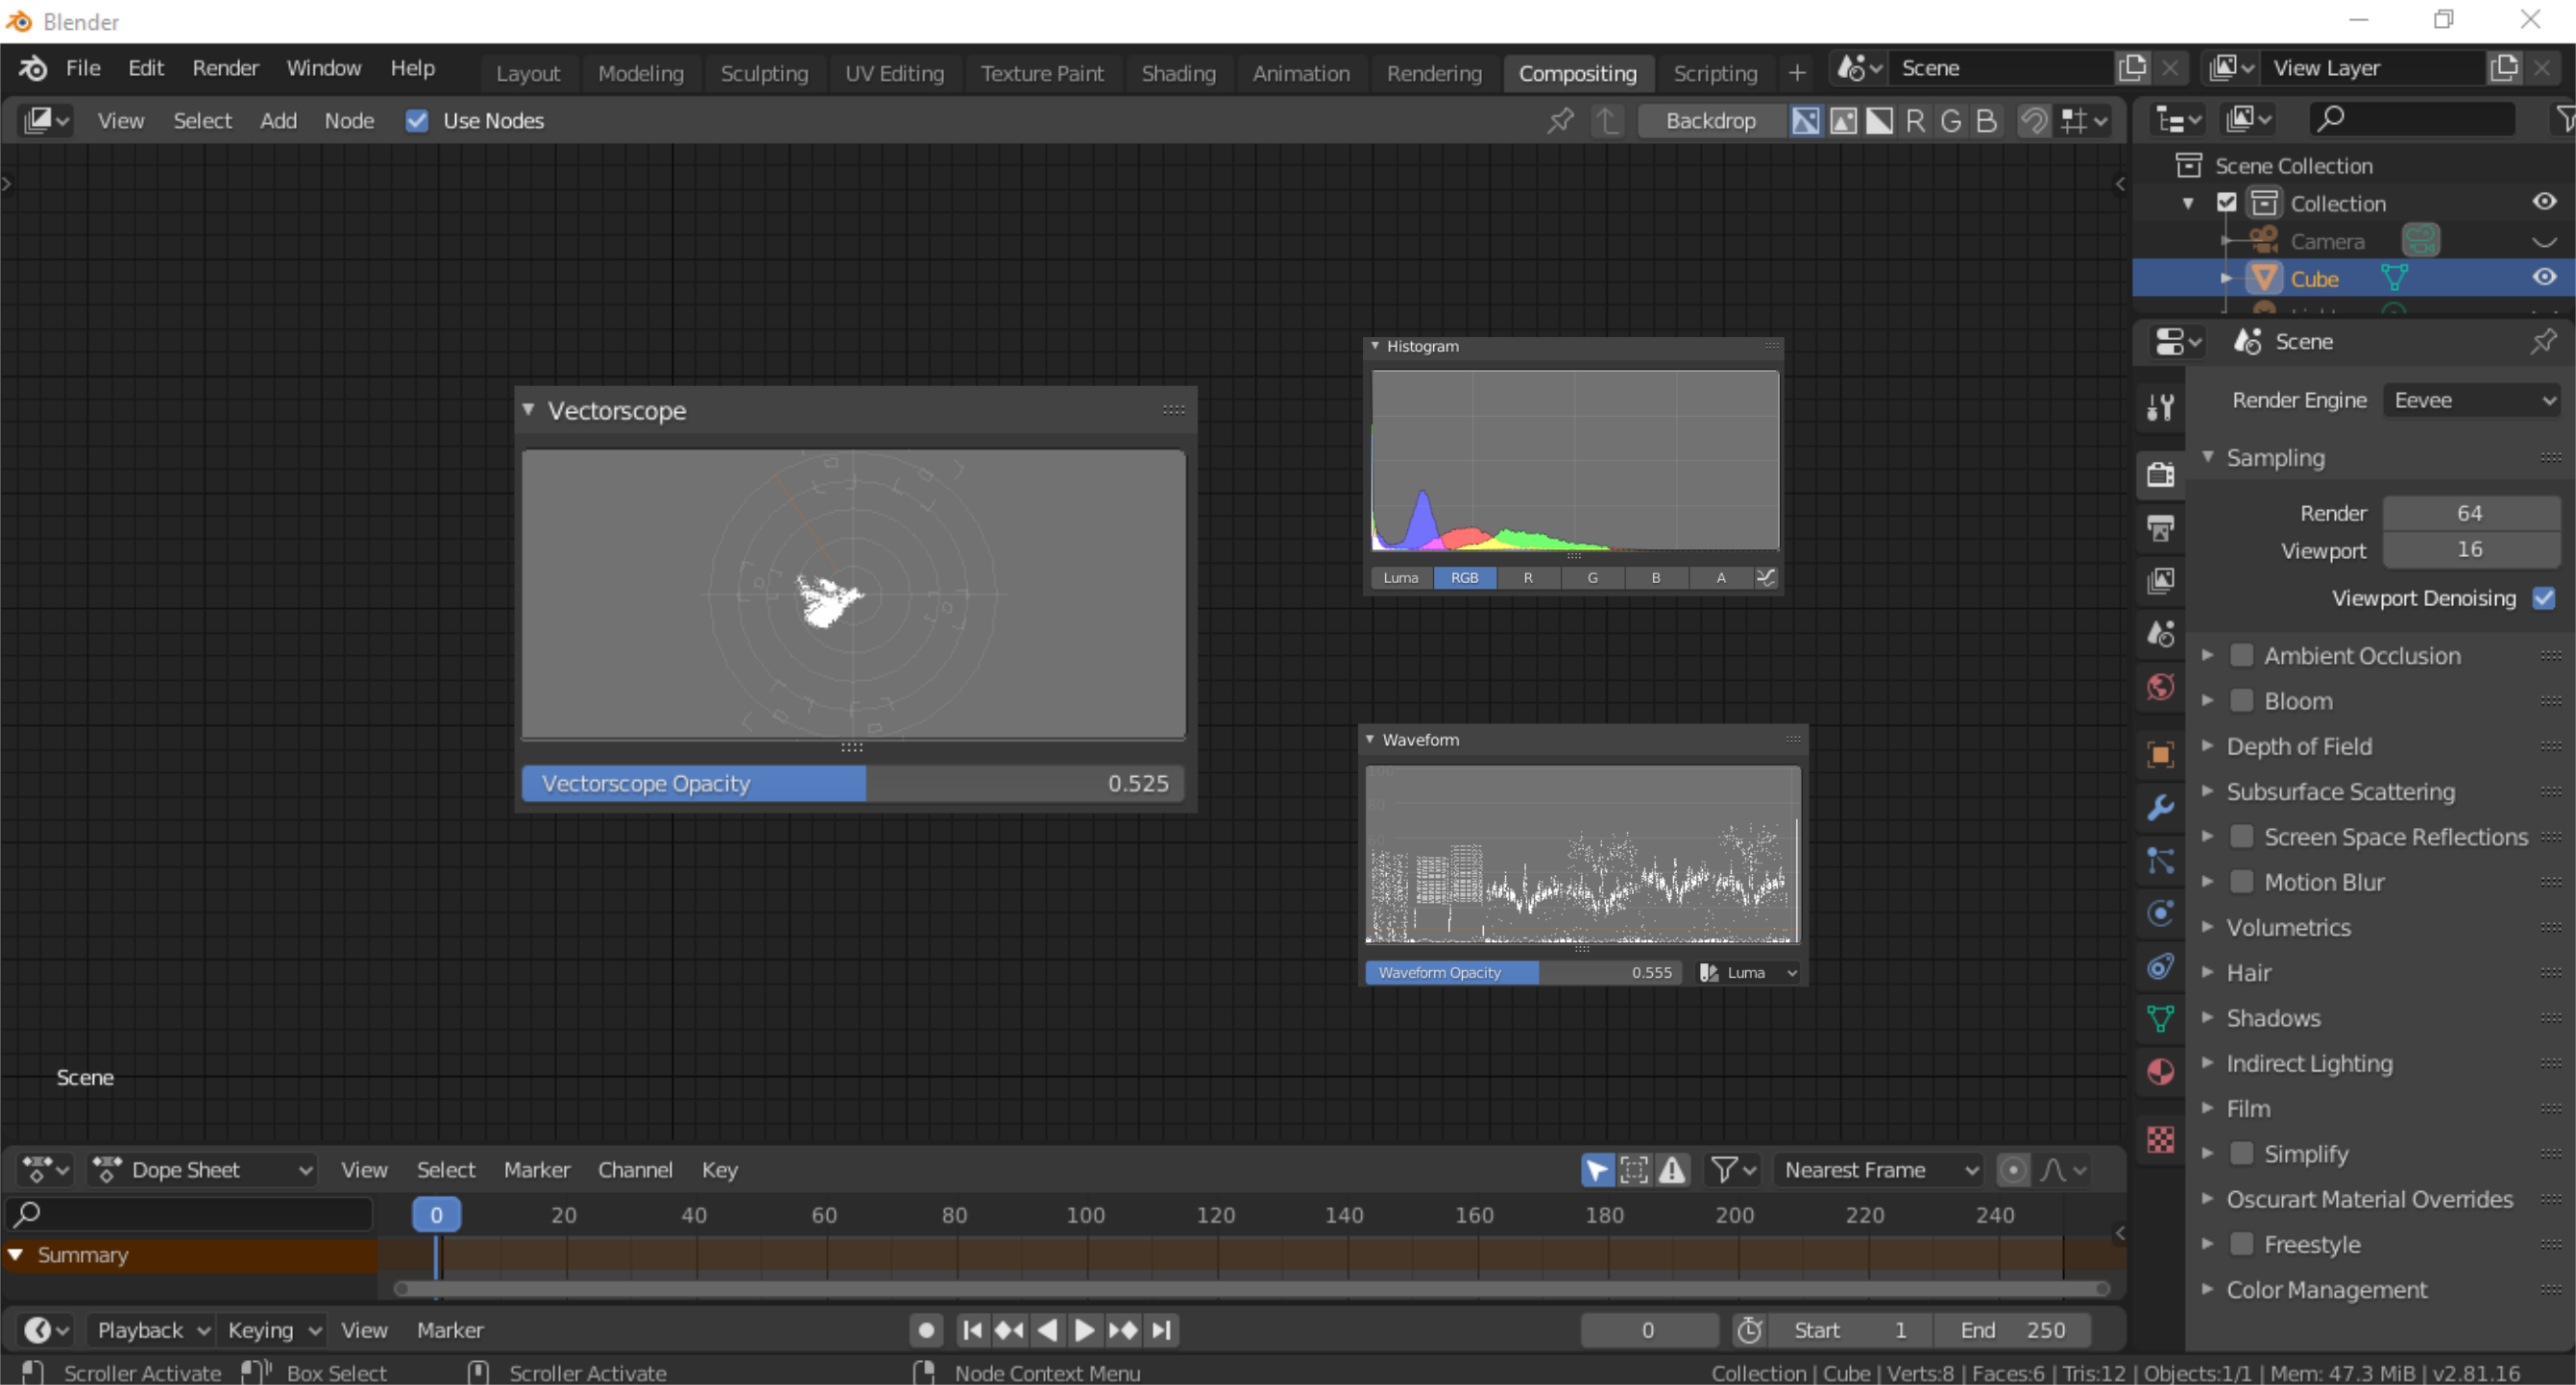Open the Particles properties tab icon
The height and width of the screenshot is (1385, 2576).
(x=2160, y=860)
